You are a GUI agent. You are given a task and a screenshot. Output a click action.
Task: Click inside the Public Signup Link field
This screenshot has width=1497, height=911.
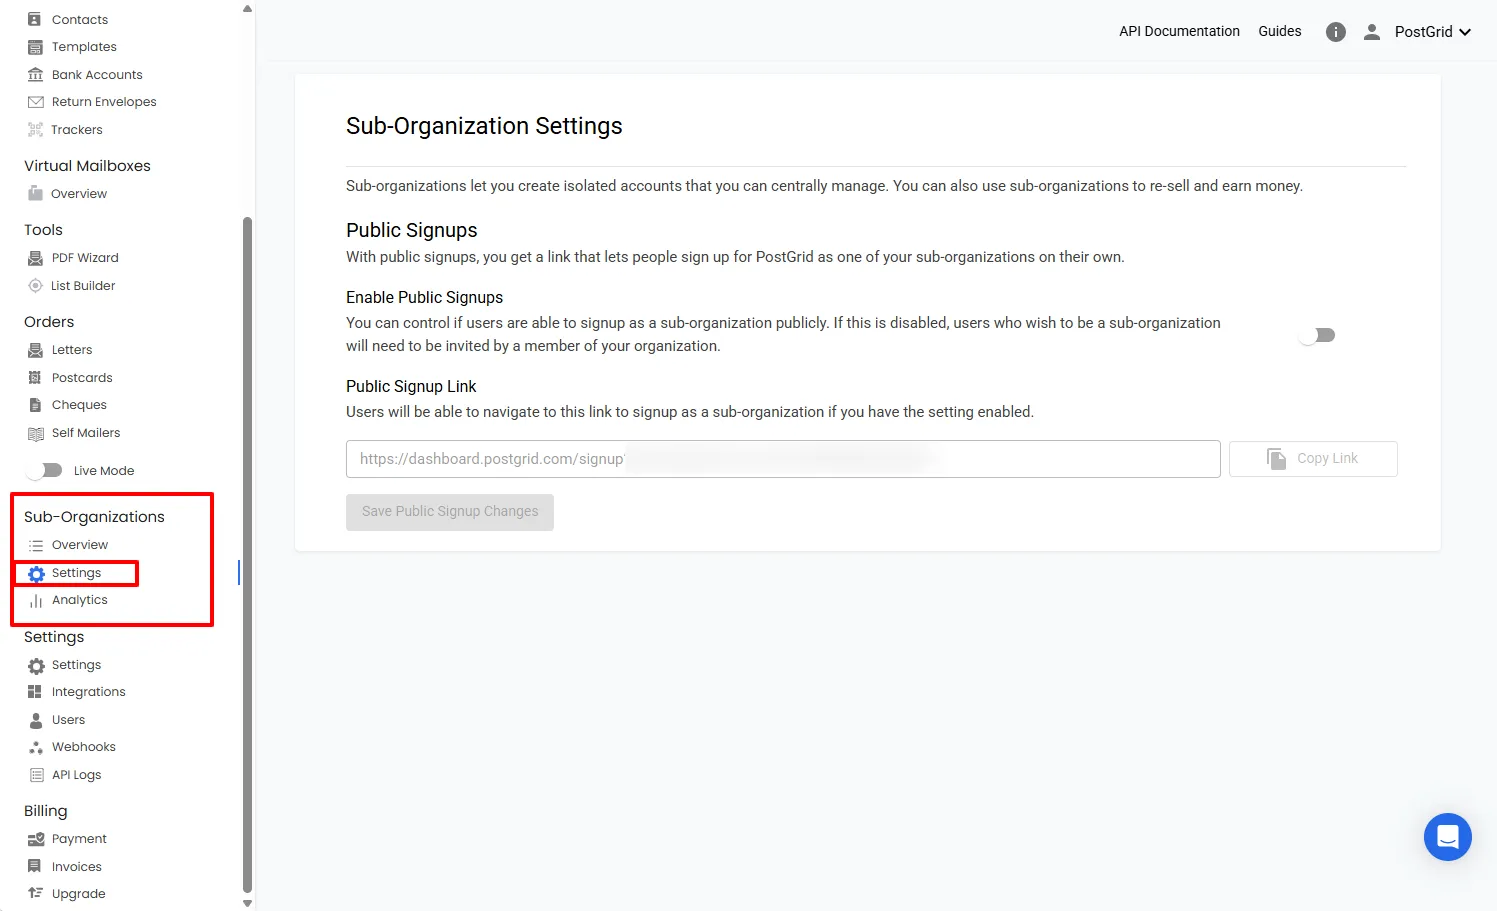pos(783,458)
